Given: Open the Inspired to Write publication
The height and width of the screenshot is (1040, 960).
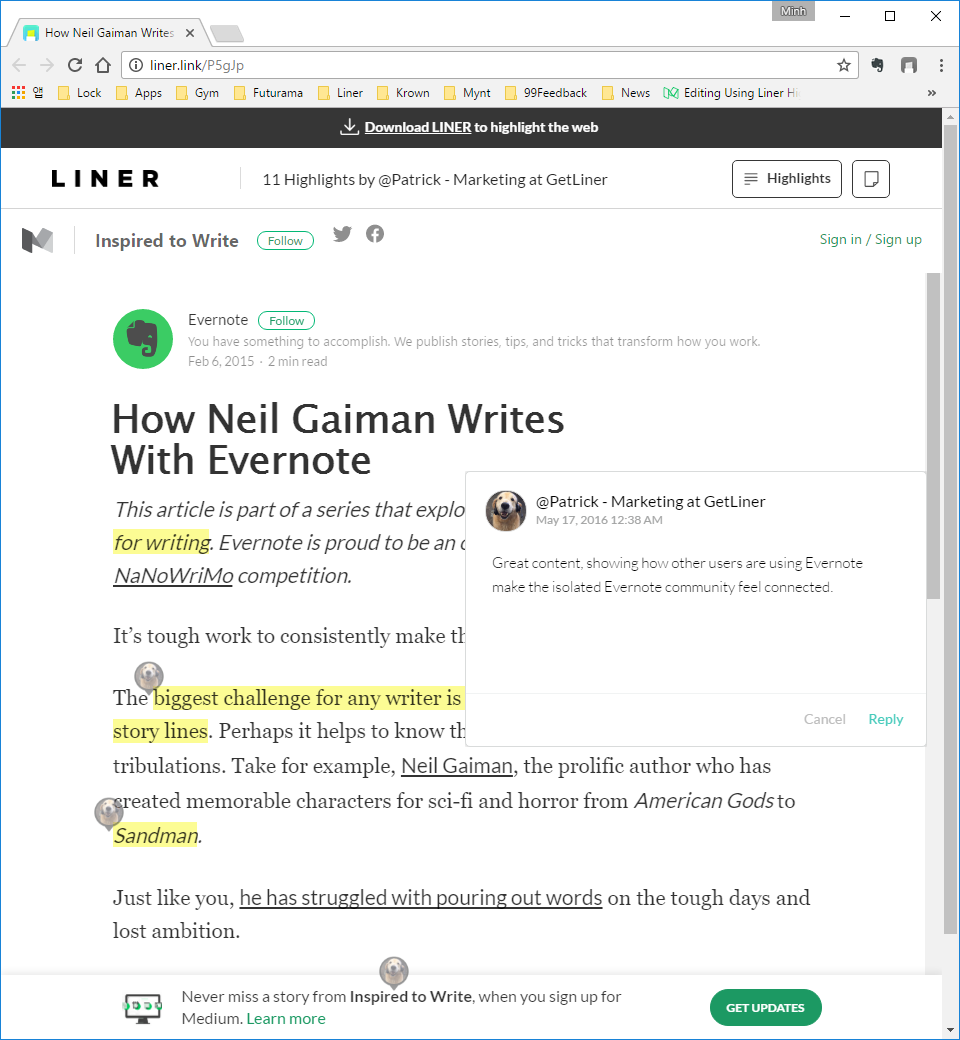Looking at the screenshot, I should click(x=167, y=240).
